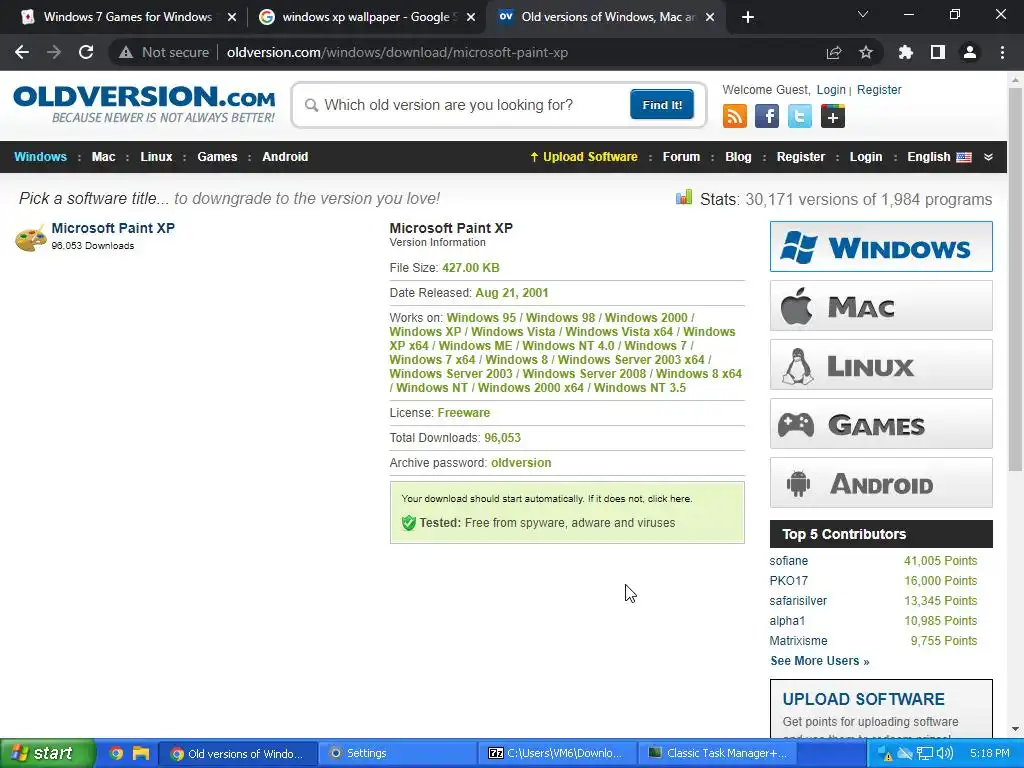The width and height of the screenshot is (1024, 768).
Task: Click the OLDVERSION.COM logo
Action: coord(144,104)
